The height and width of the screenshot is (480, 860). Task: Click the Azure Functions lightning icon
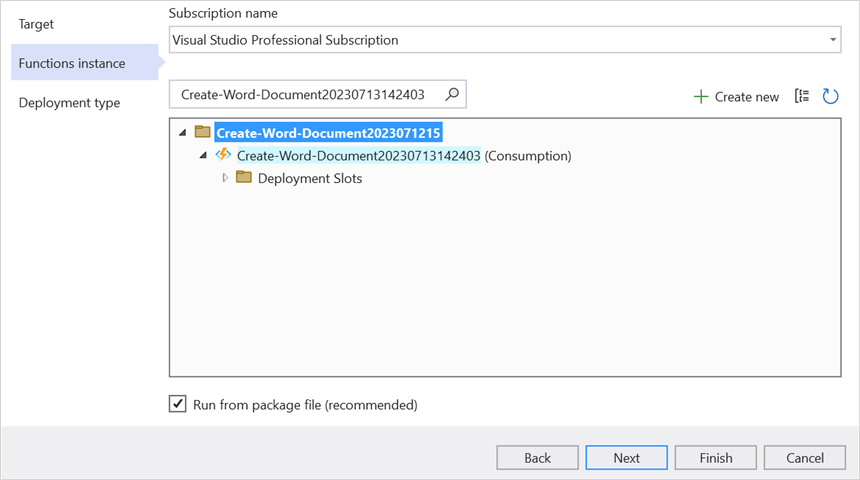pos(223,155)
